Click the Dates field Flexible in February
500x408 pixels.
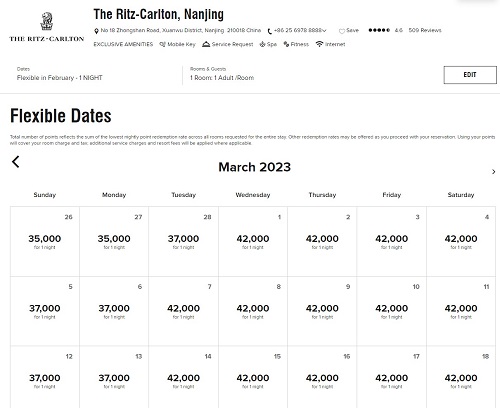60,74
